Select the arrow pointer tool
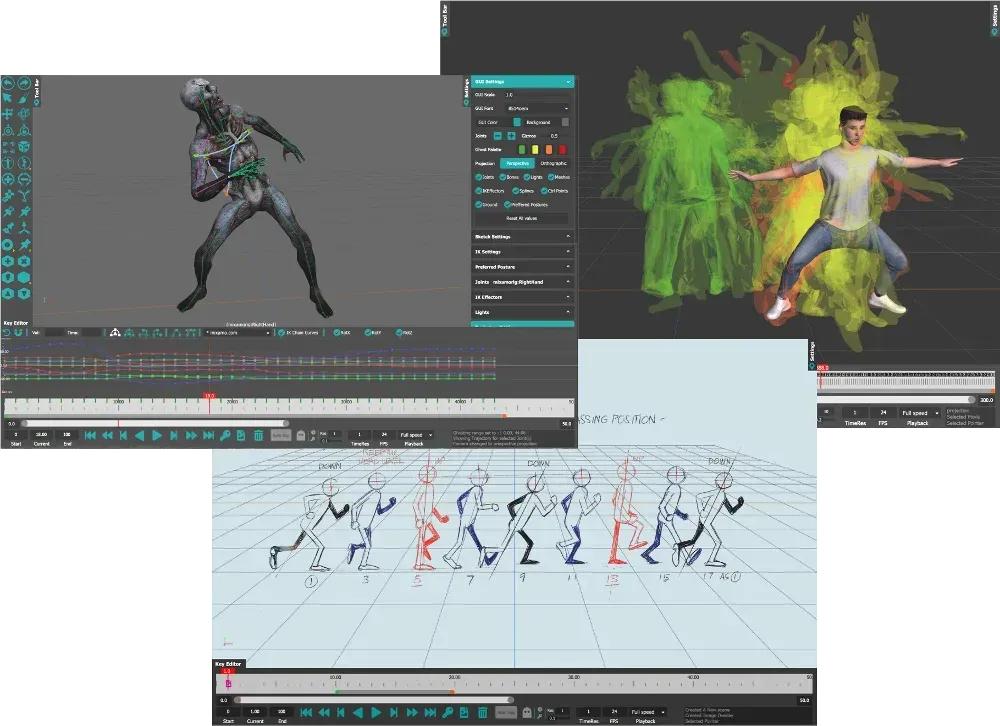 point(8,98)
